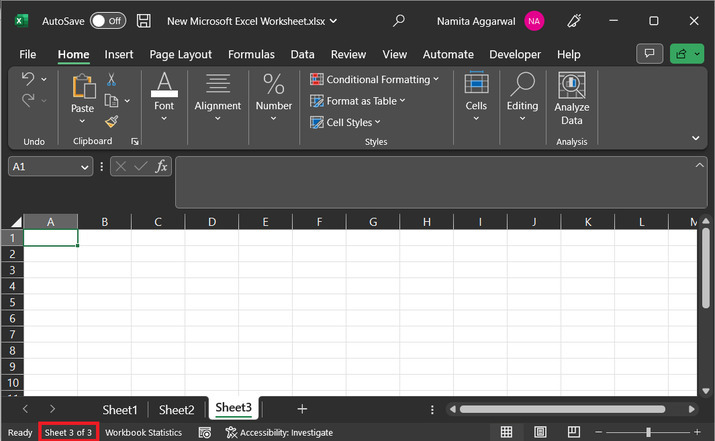Expand the Paste options dropdown arrow
Screen dimensions: 715x441
pos(82,121)
